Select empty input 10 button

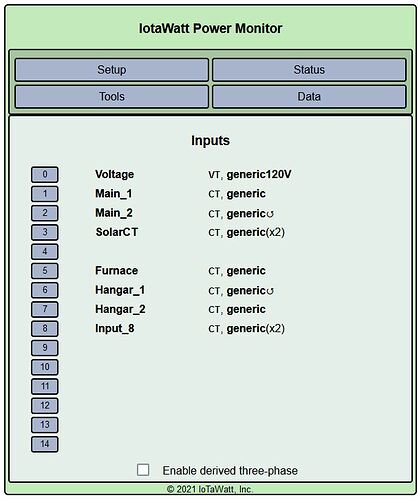[45, 367]
